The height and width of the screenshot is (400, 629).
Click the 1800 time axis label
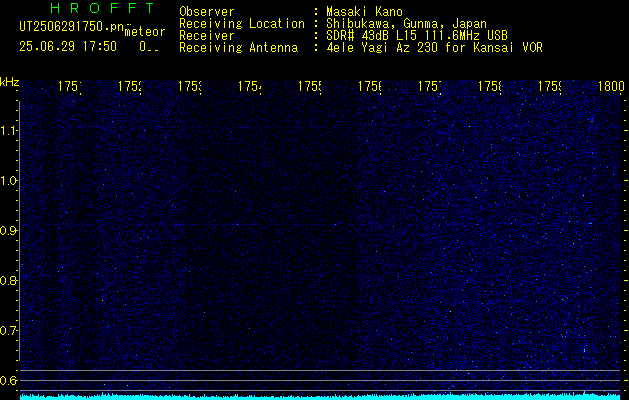tap(611, 86)
